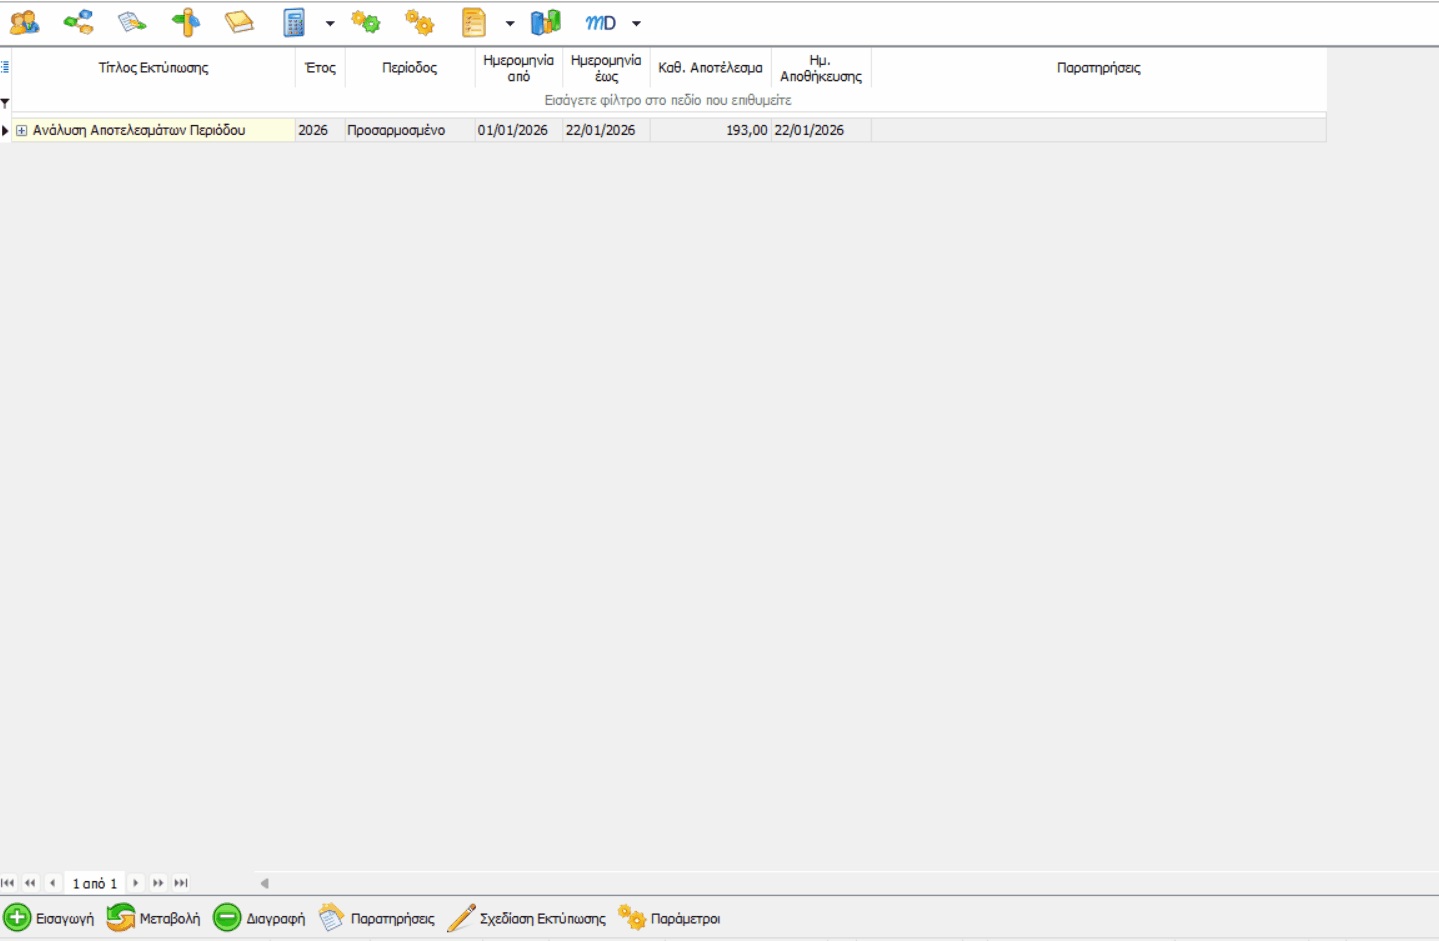1439x941 pixels.
Task: Open the orange checklist document icon
Action: pyautogui.click(x=473, y=22)
